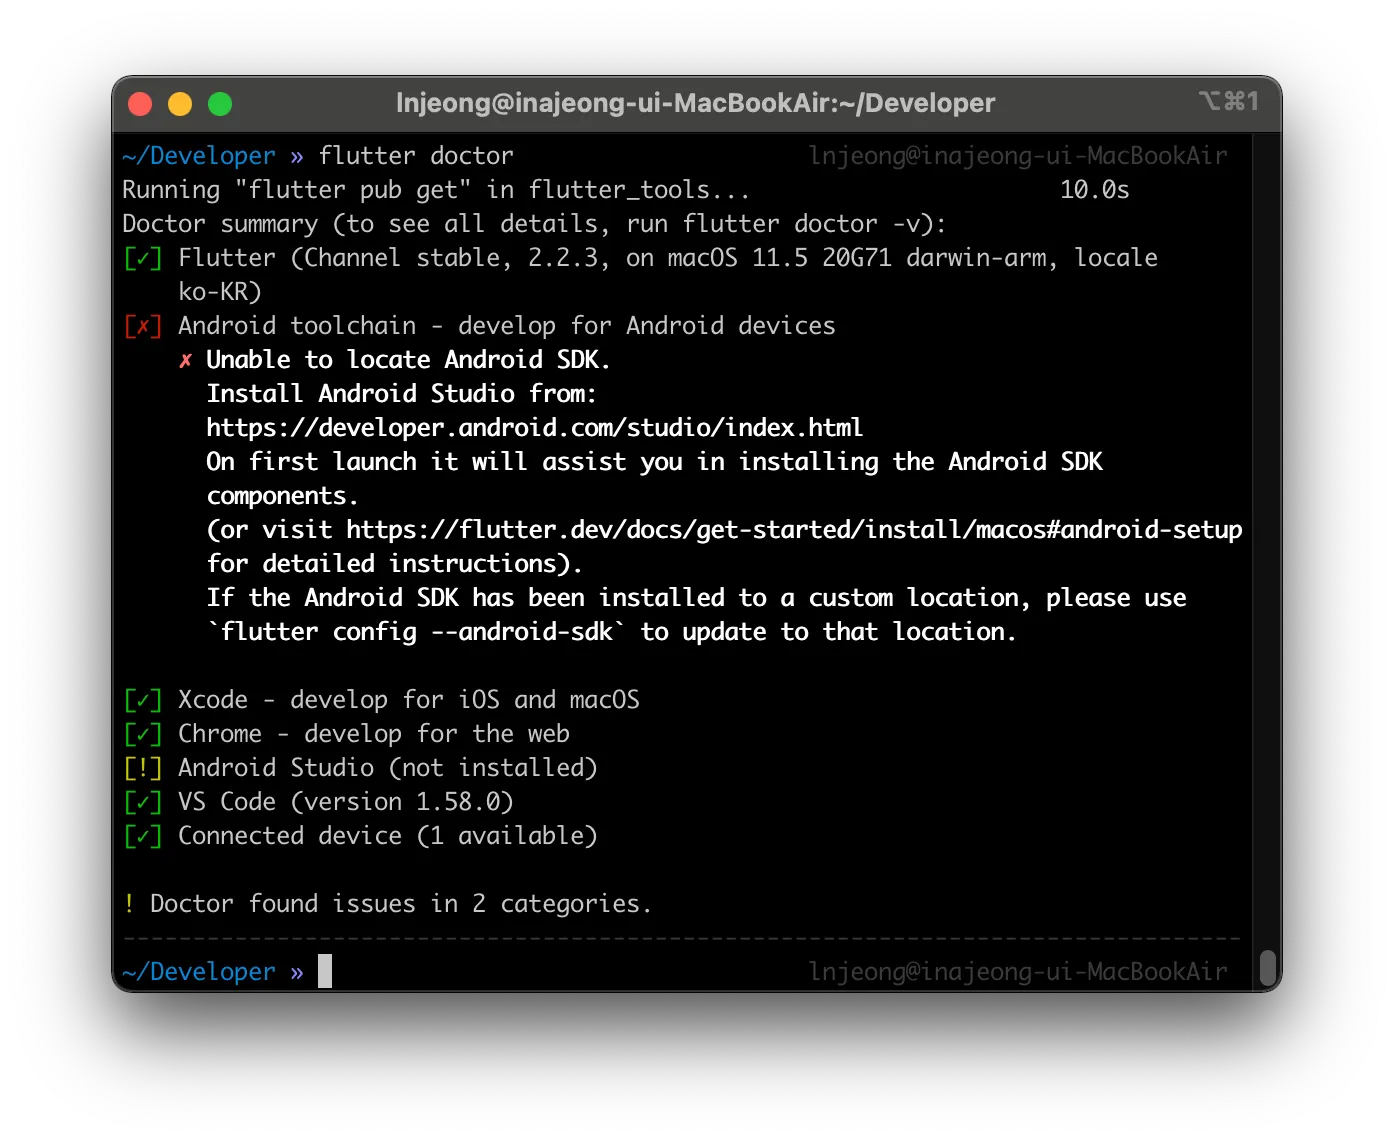The width and height of the screenshot is (1394, 1140).
Task: Click the ~/Developer prompt beside the block cursor
Action: (199, 972)
